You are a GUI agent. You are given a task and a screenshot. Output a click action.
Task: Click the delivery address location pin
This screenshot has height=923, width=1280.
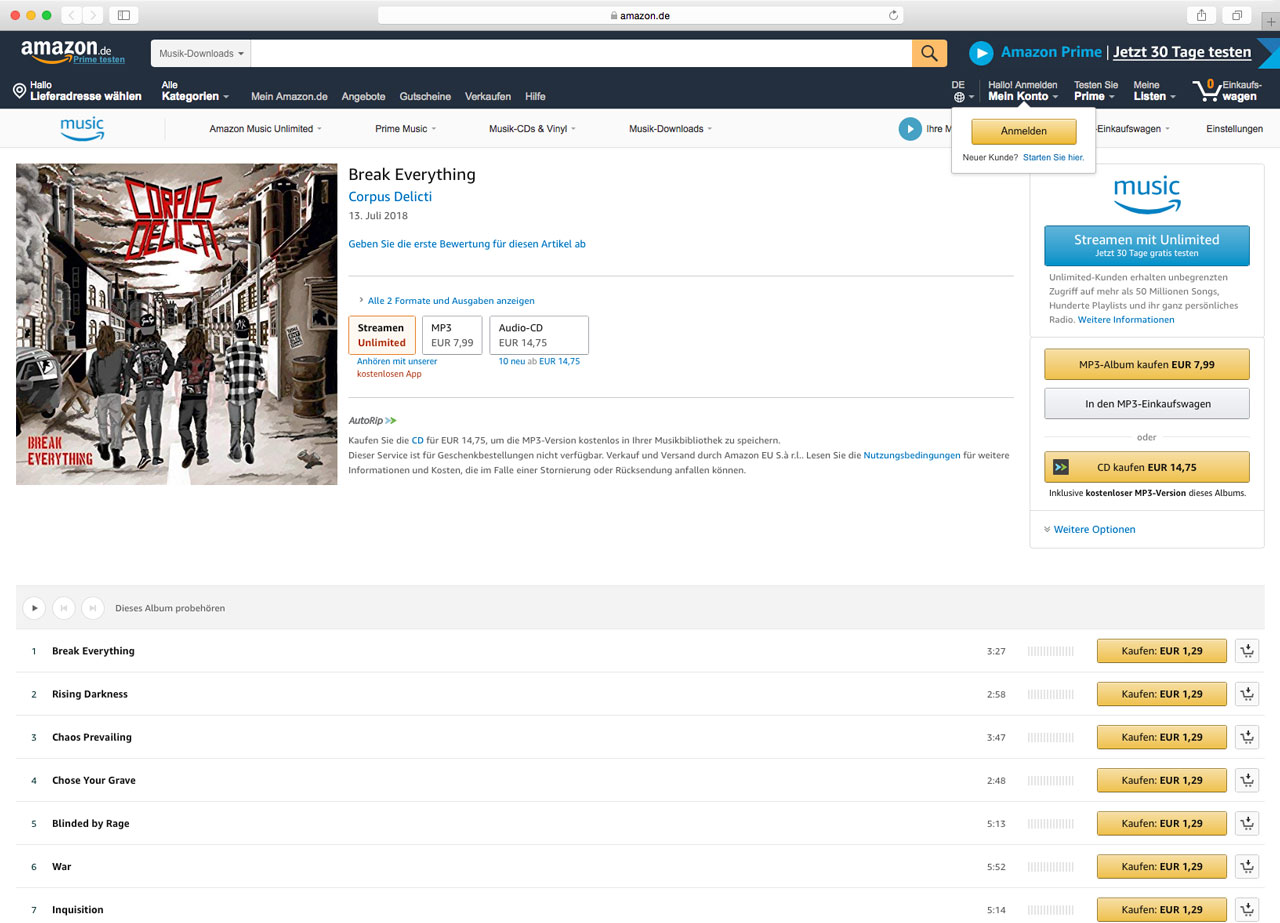[x=19, y=91]
